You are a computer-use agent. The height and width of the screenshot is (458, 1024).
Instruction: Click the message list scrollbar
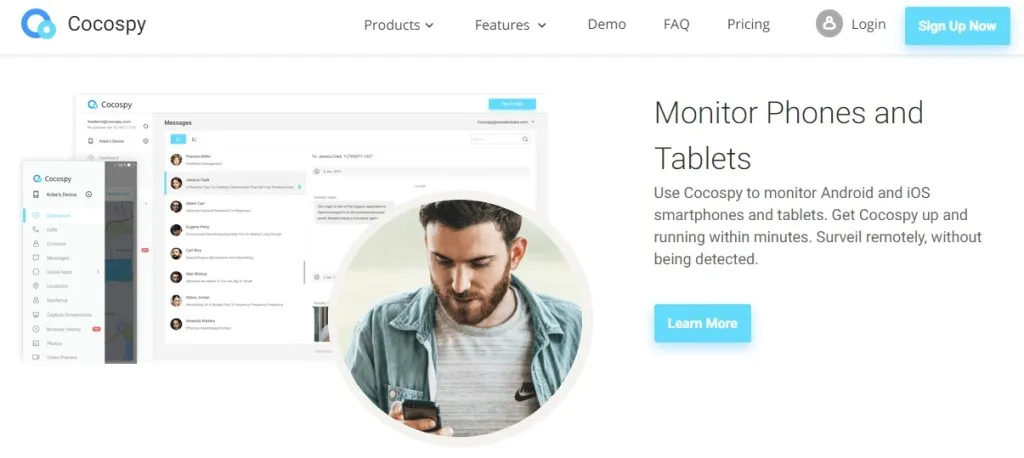tap(304, 272)
